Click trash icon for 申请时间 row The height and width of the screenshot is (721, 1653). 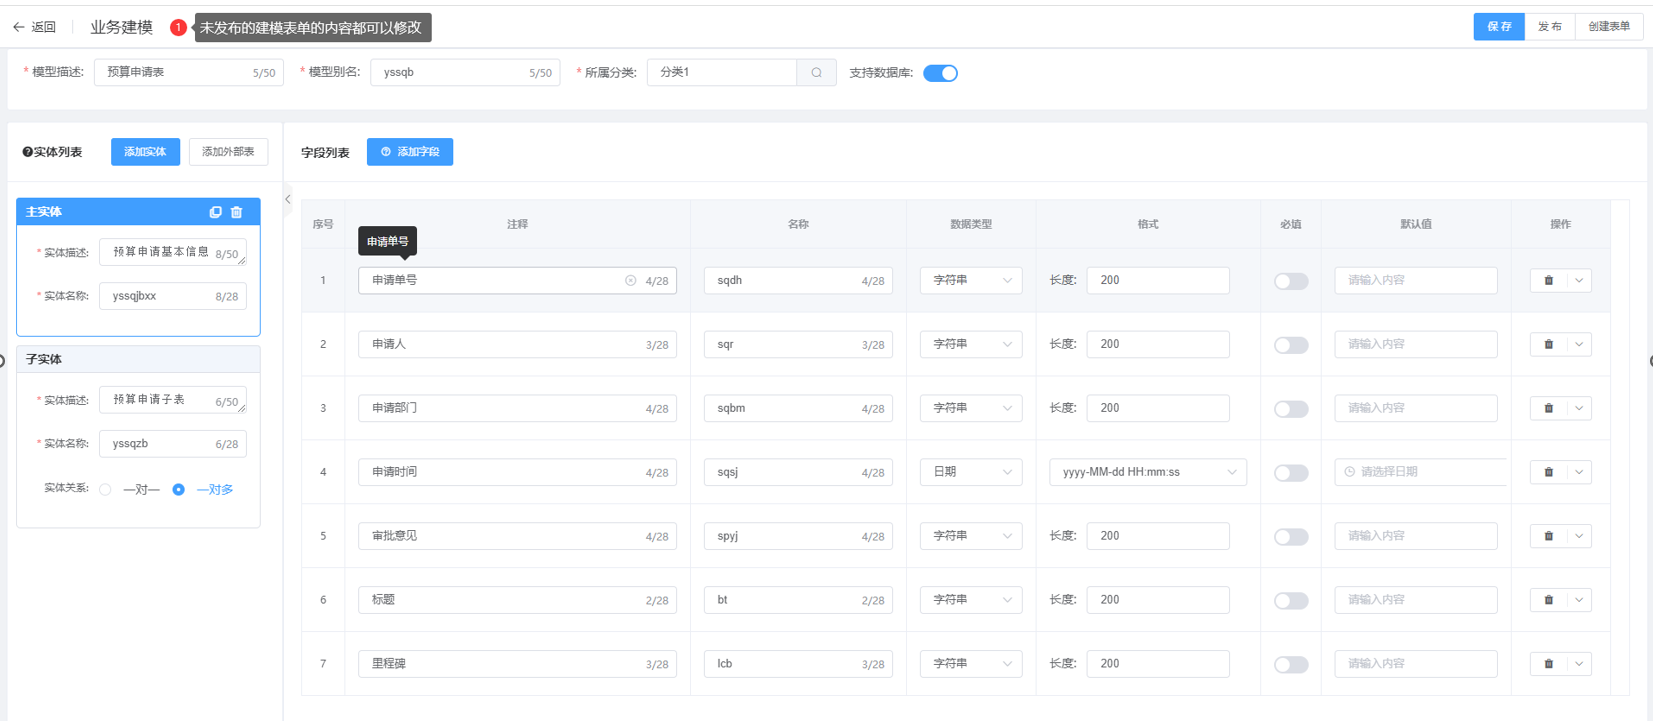pos(1548,472)
